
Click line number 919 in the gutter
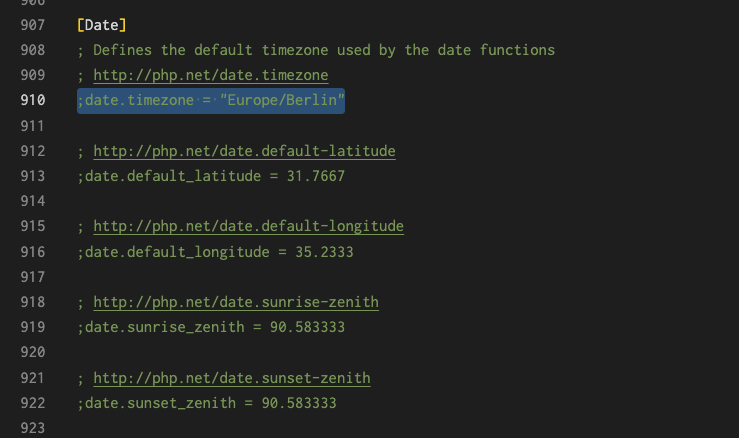coord(33,327)
